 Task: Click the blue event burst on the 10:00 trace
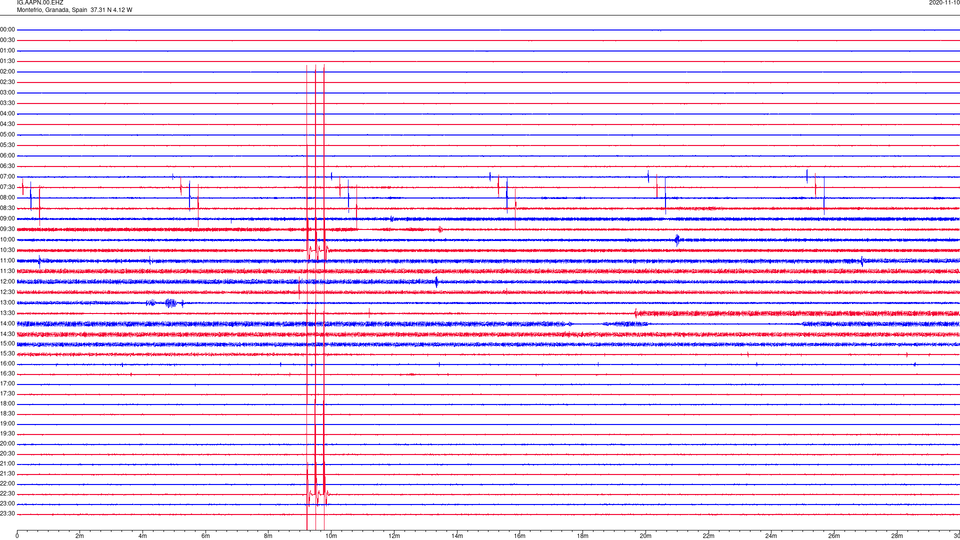tap(677, 240)
